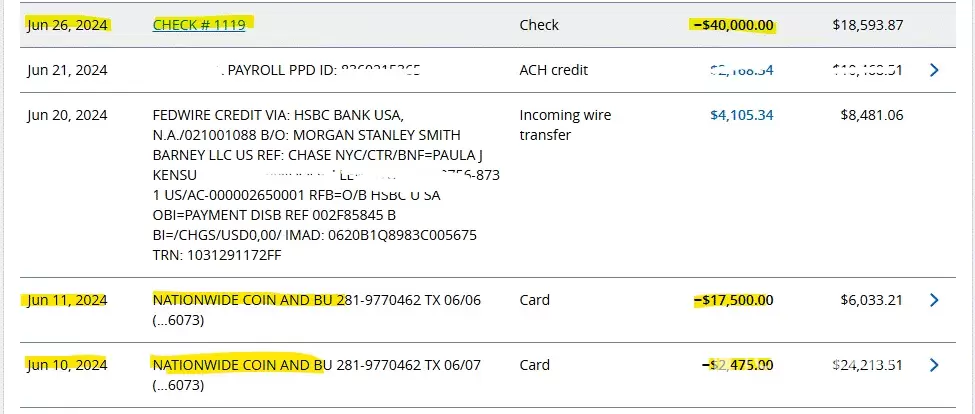This screenshot has height=414, width=975.
Task: Click the TX 06/07 Nationwide Coin description
Action: (x=316, y=364)
